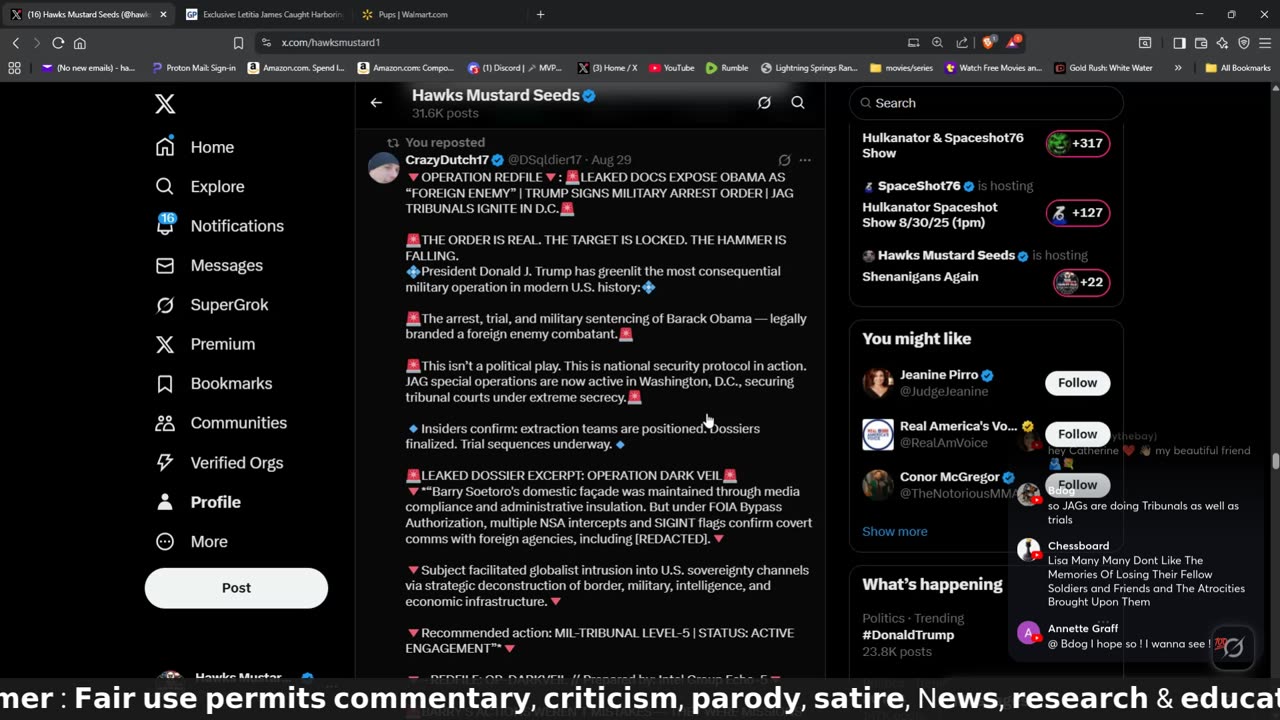Switch to Letitia James Exclusive tab
The height and width of the screenshot is (720, 1280).
tap(264, 14)
